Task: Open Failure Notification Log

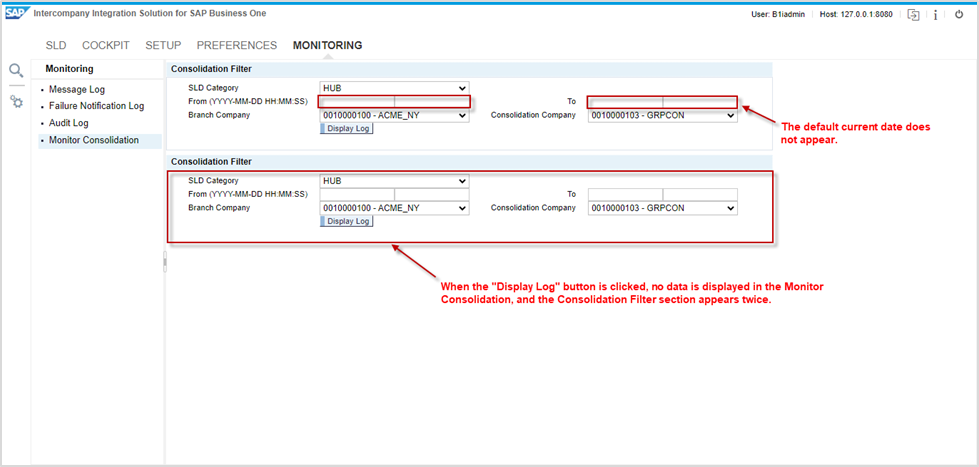Action: point(96,106)
